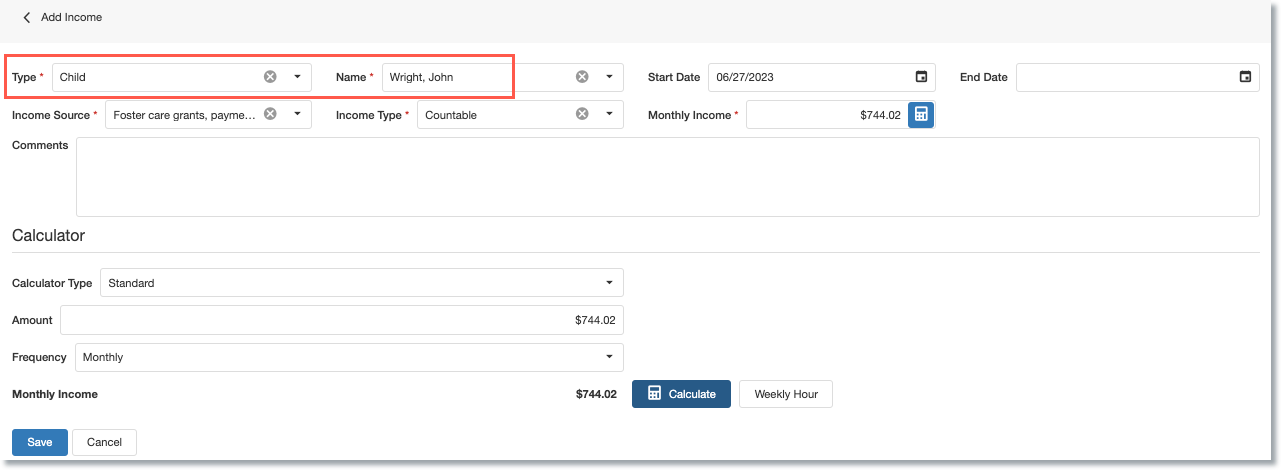Screen dimensions: 1281x470
Task: Open calculator icon beside Monthly Income
Action: tap(921, 115)
